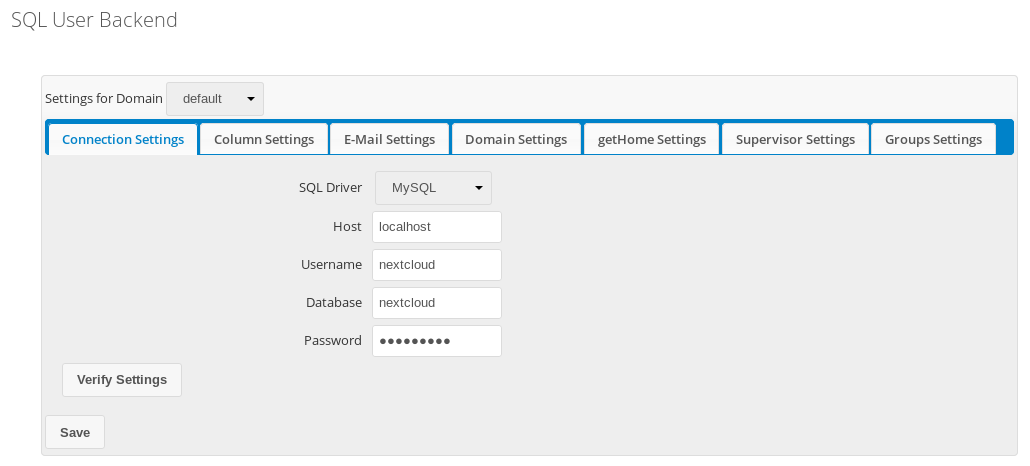Click the "SQL Driver" label text
The image size is (1030, 466).
(x=330, y=188)
